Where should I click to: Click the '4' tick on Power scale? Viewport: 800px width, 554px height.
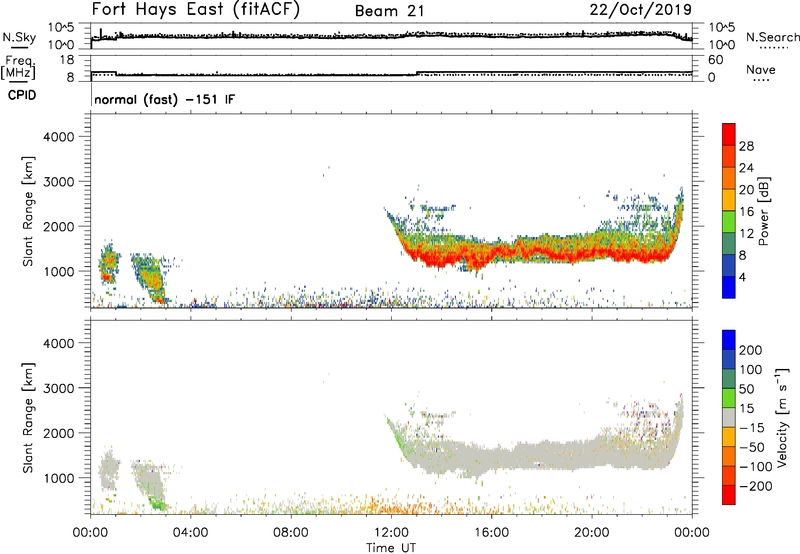pyautogui.click(x=742, y=277)
